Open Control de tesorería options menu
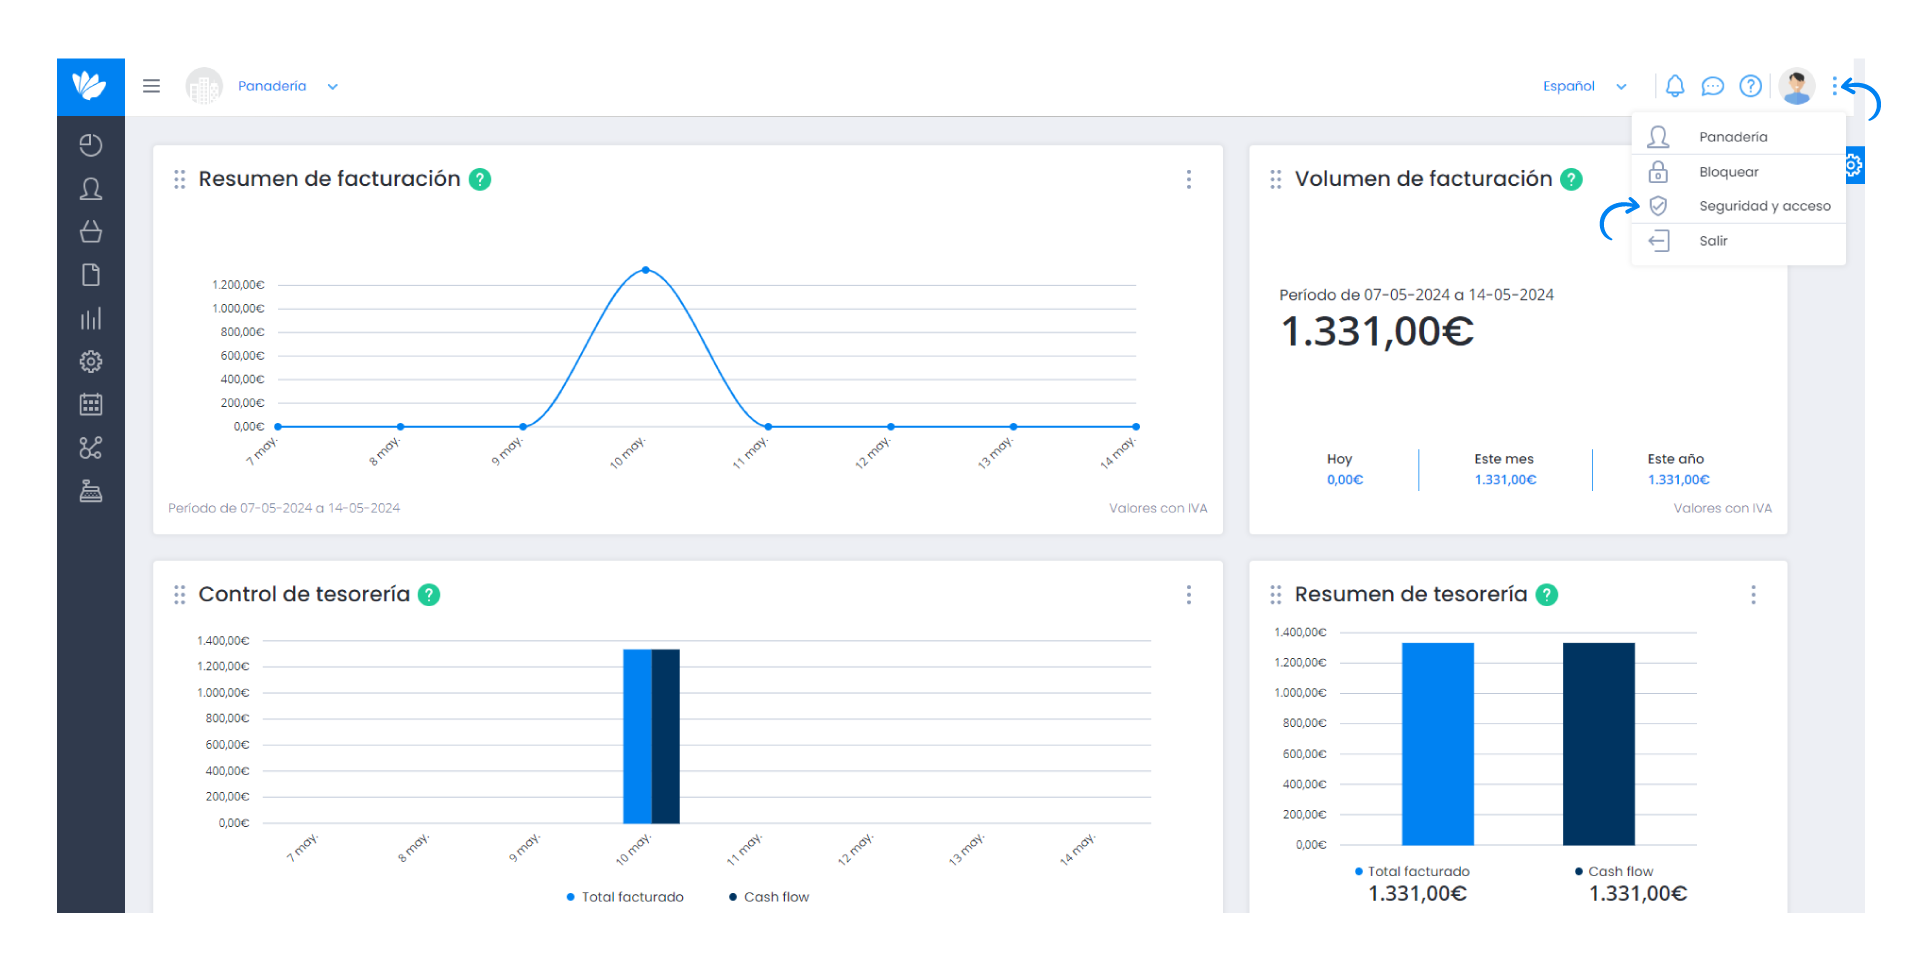 [1189, 595]
